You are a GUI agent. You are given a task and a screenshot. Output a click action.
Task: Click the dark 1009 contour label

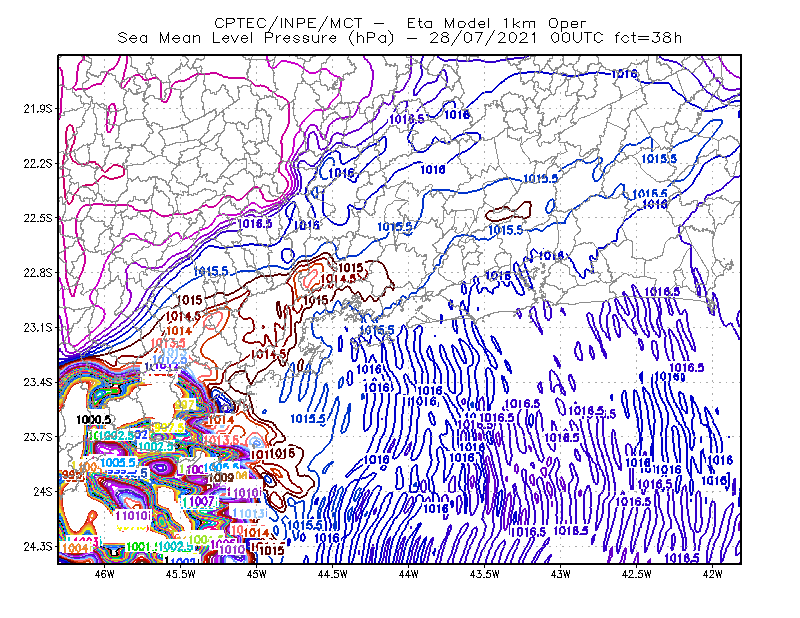coord(221,478)
